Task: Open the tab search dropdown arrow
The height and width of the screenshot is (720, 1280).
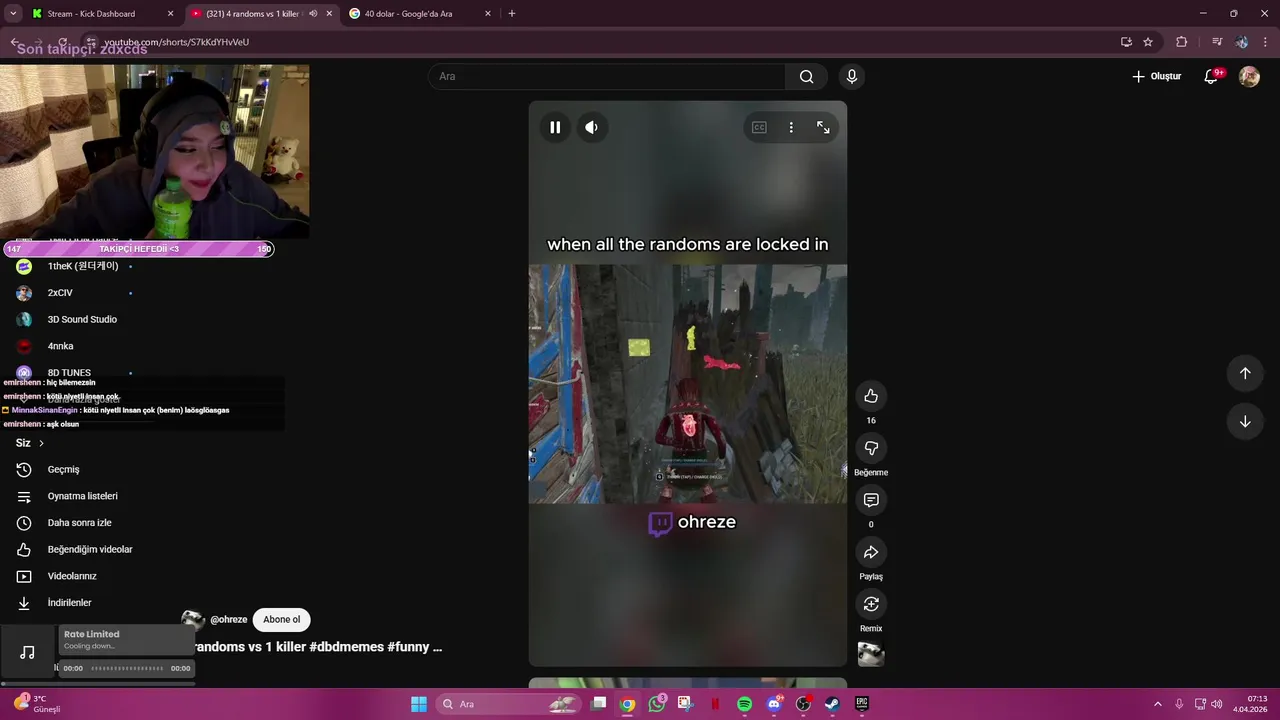Action: [13, 14]
